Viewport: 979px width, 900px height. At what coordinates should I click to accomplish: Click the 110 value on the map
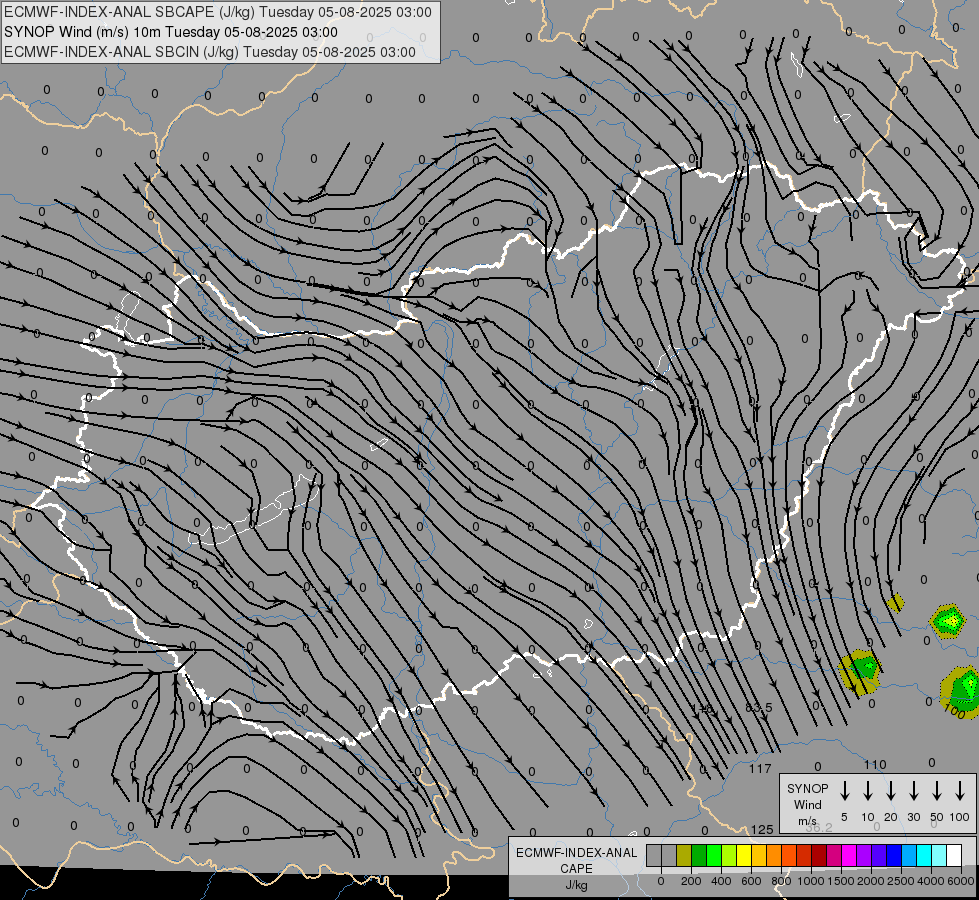(x=875, y=764)
